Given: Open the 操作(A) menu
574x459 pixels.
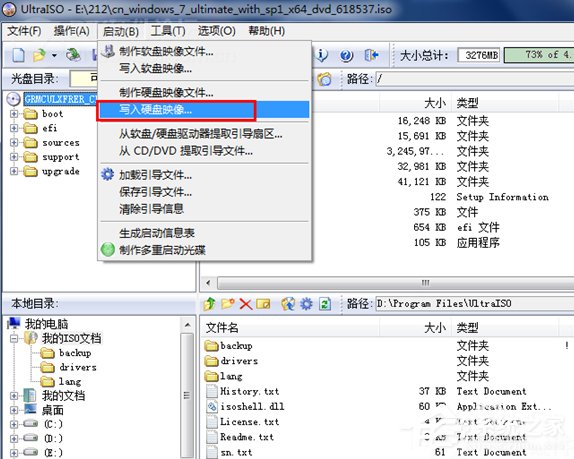Looking at the screenshot, I should point(72,31).
